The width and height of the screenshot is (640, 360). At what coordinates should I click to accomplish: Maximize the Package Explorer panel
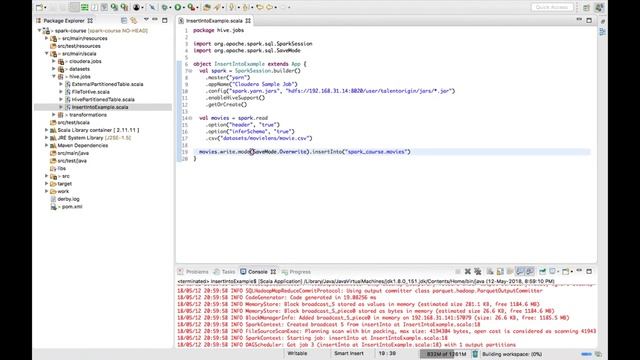tap(165, 20)
